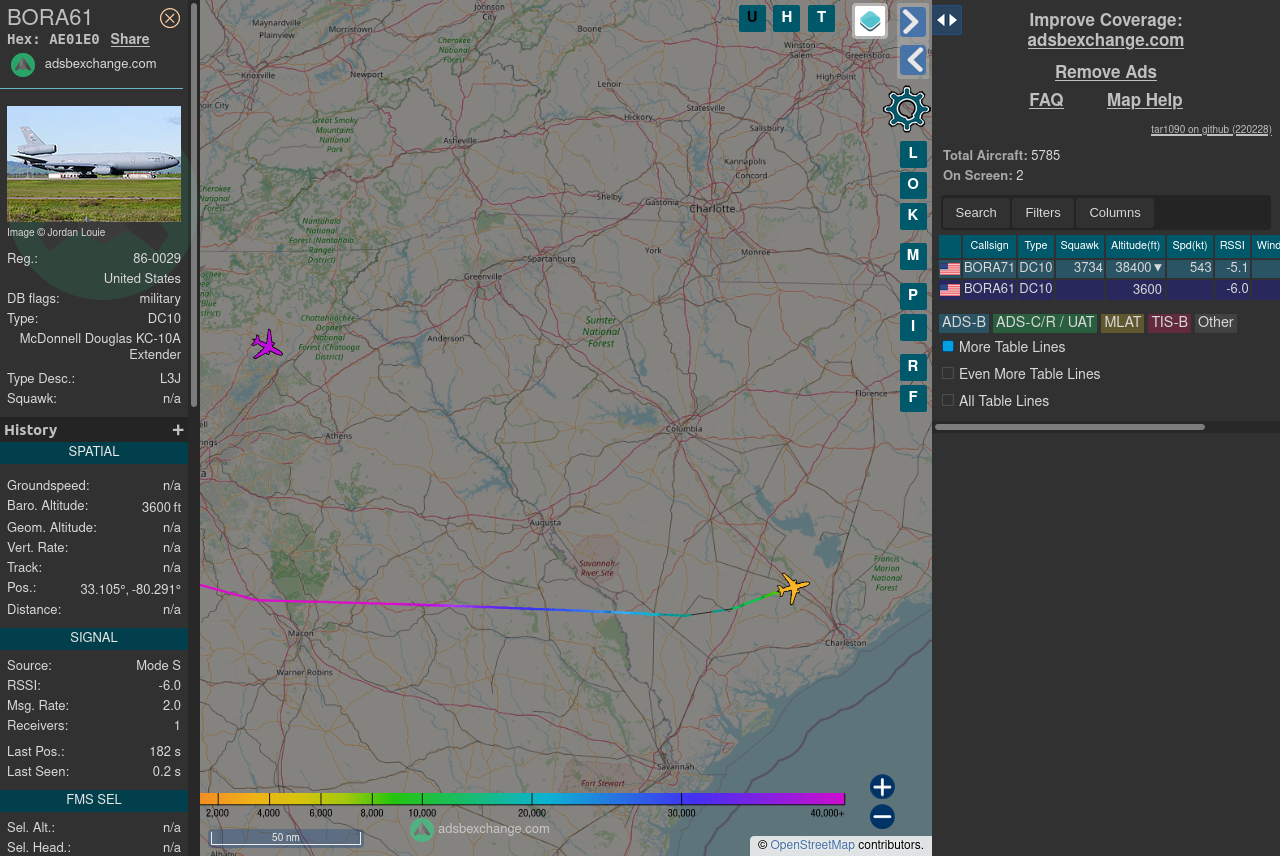Sort table by Altitude(ft) column
This screenshot has width=1280, height=856.
coord(1135,246)
